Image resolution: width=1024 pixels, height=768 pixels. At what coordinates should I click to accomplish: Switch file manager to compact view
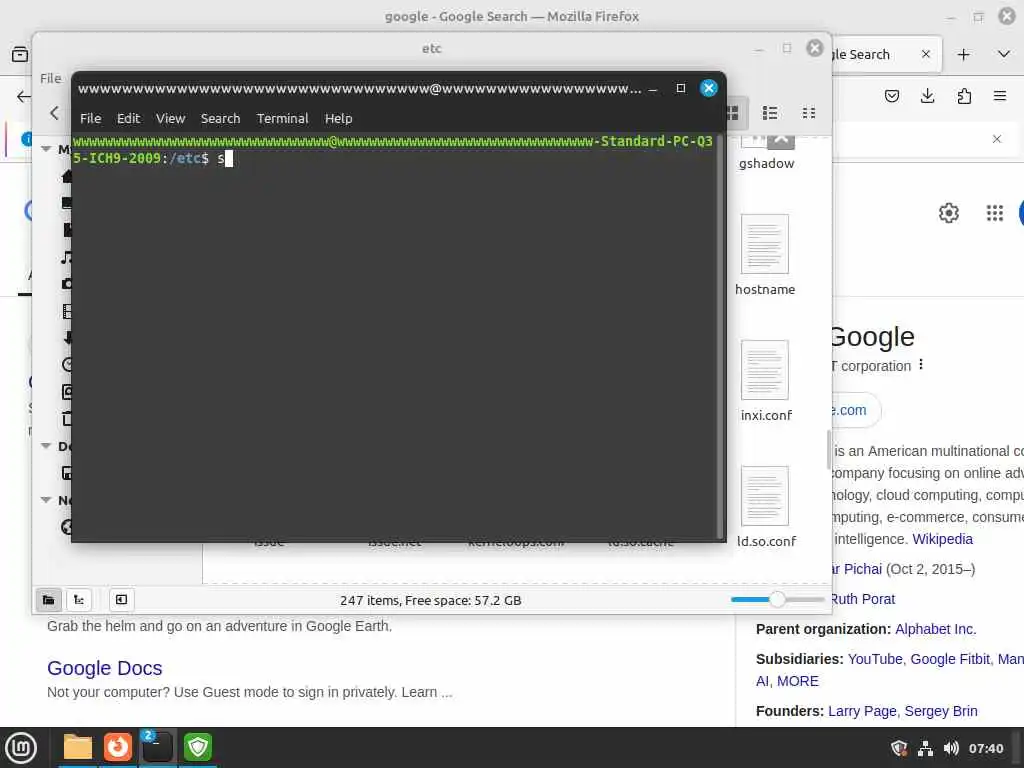(808, 113)
